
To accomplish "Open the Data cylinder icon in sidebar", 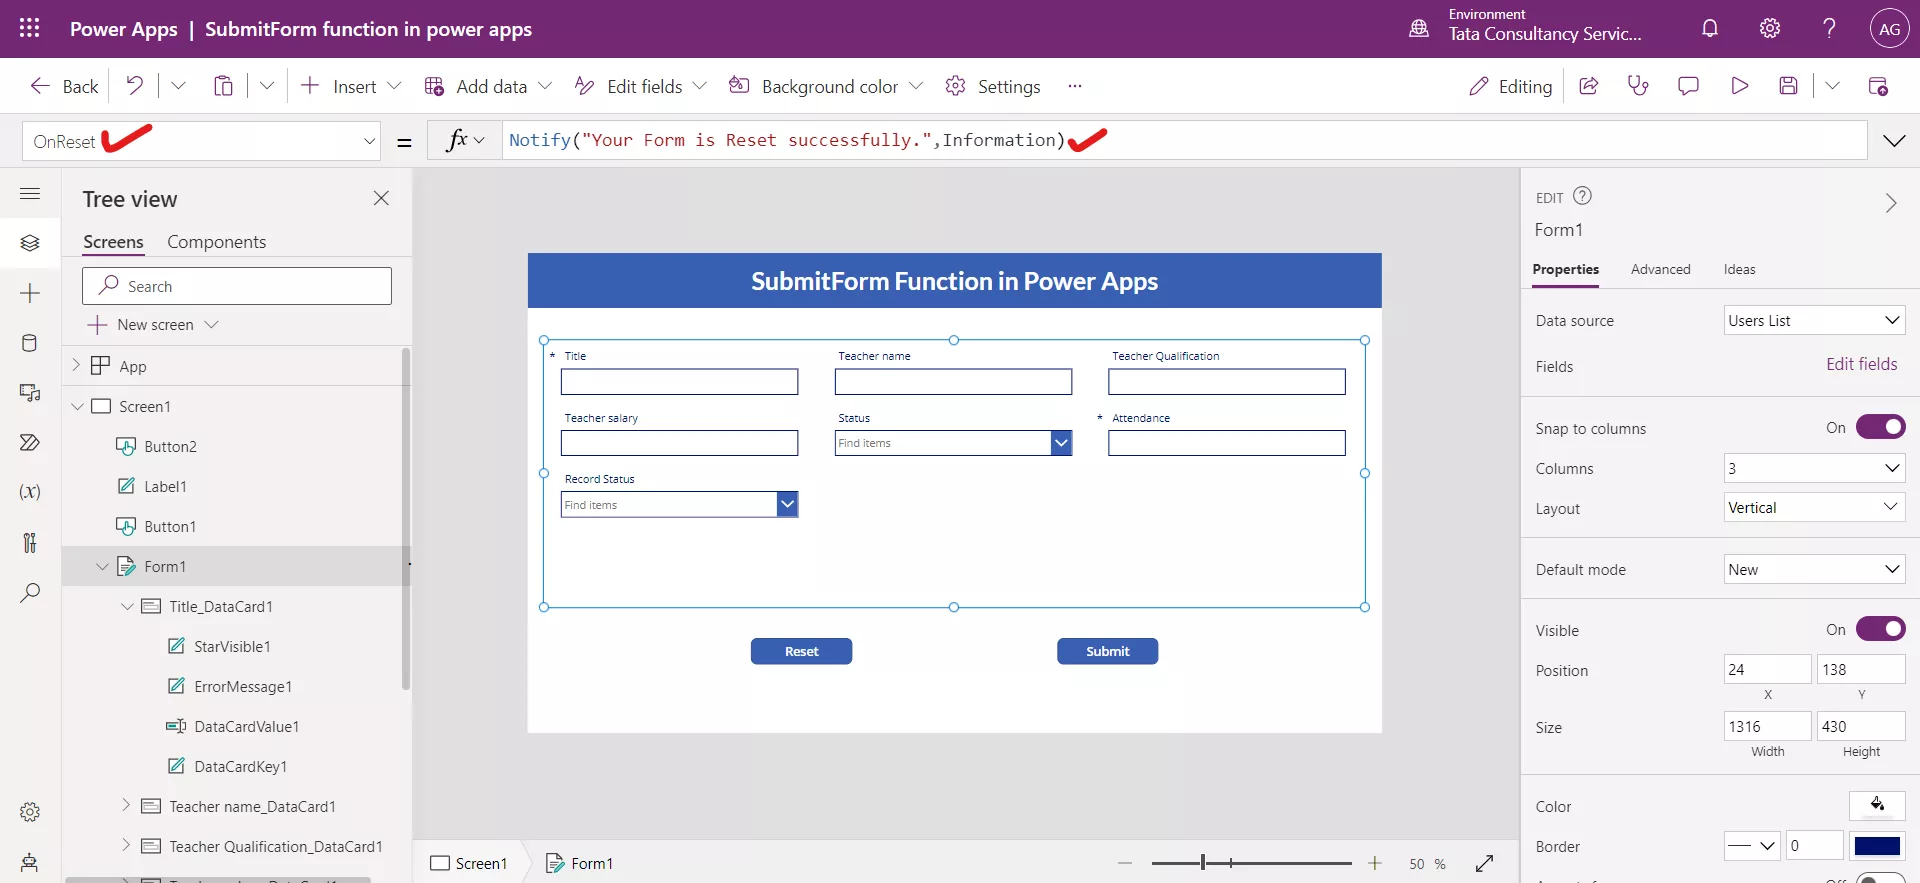I will (30, 343).
